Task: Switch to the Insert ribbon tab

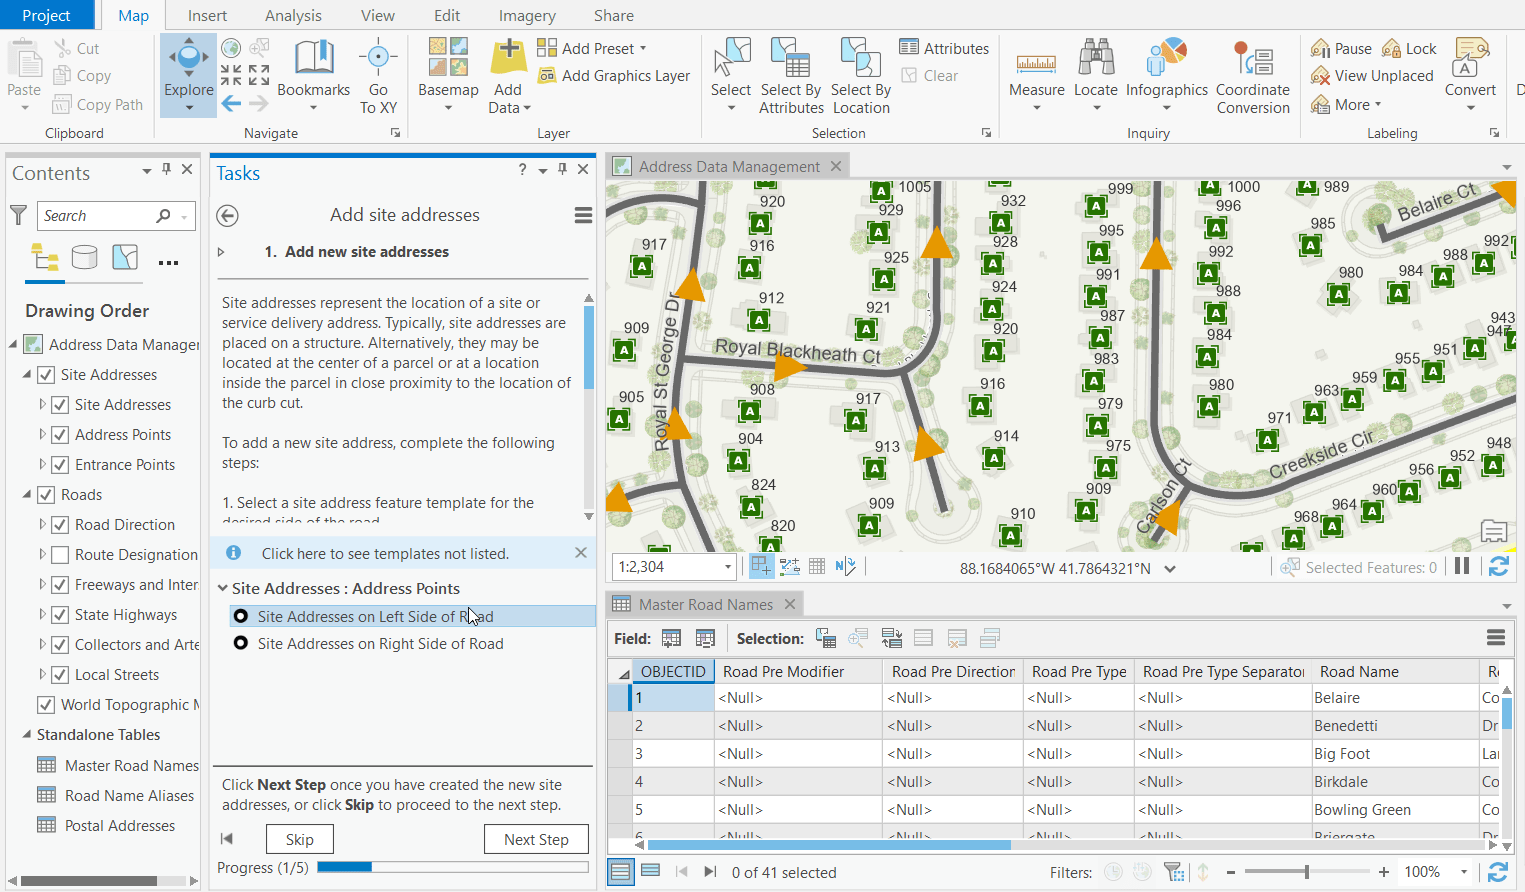Action: (x=207, y=15)
